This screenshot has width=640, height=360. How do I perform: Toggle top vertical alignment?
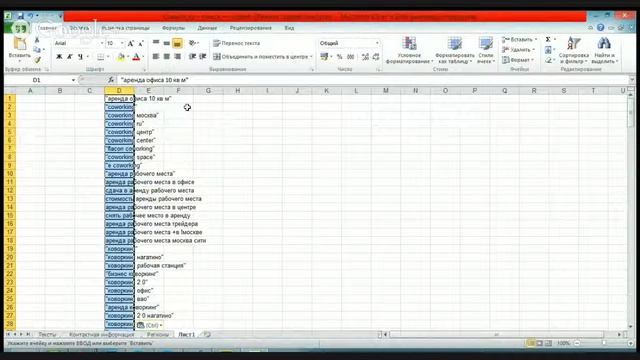point(156,42)
